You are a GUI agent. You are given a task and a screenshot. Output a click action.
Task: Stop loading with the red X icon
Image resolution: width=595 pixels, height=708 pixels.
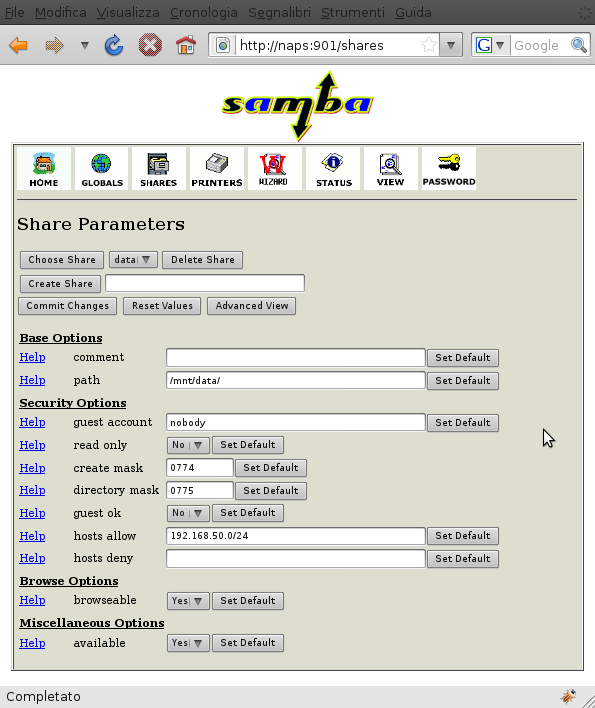[150, 45]
